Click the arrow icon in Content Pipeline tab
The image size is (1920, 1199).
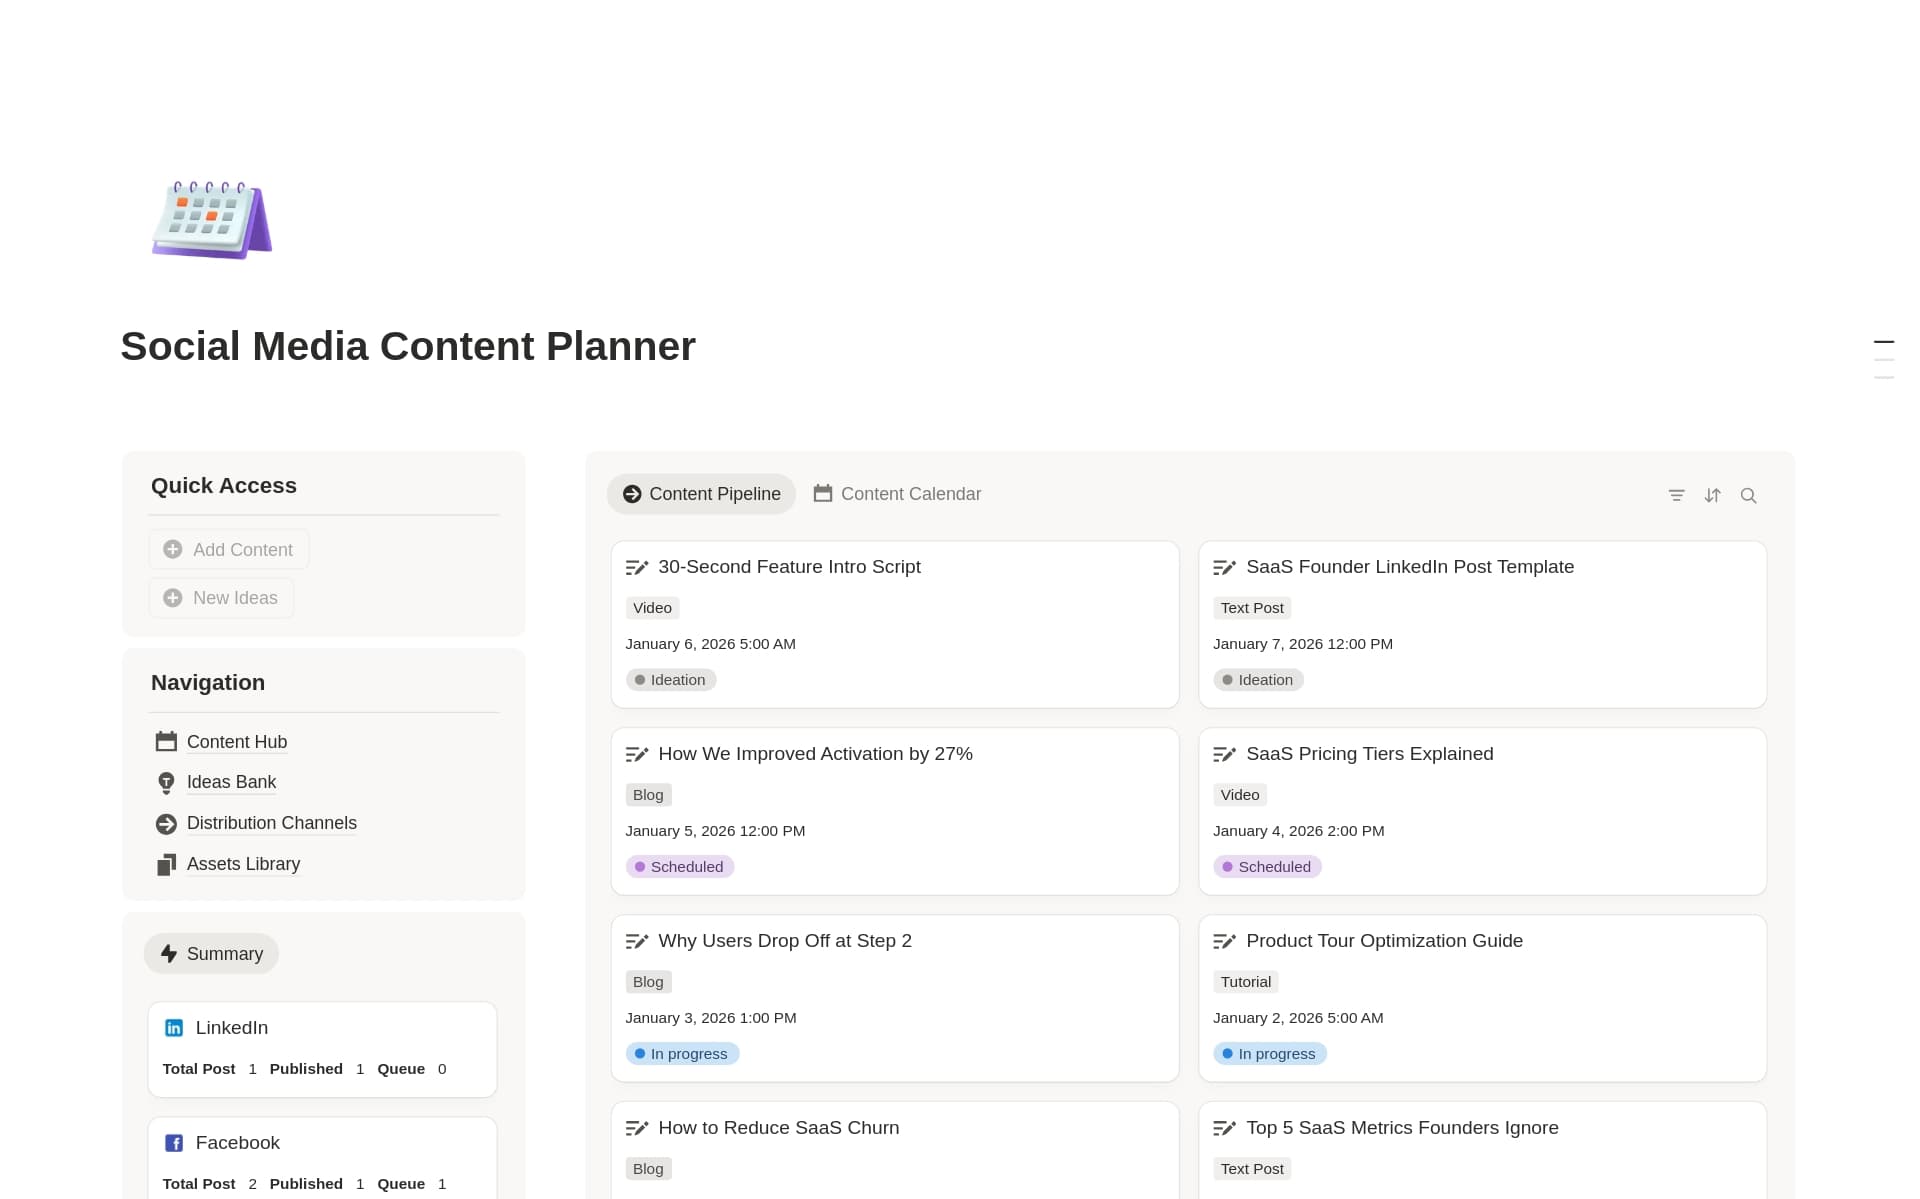tap(632, 494)
